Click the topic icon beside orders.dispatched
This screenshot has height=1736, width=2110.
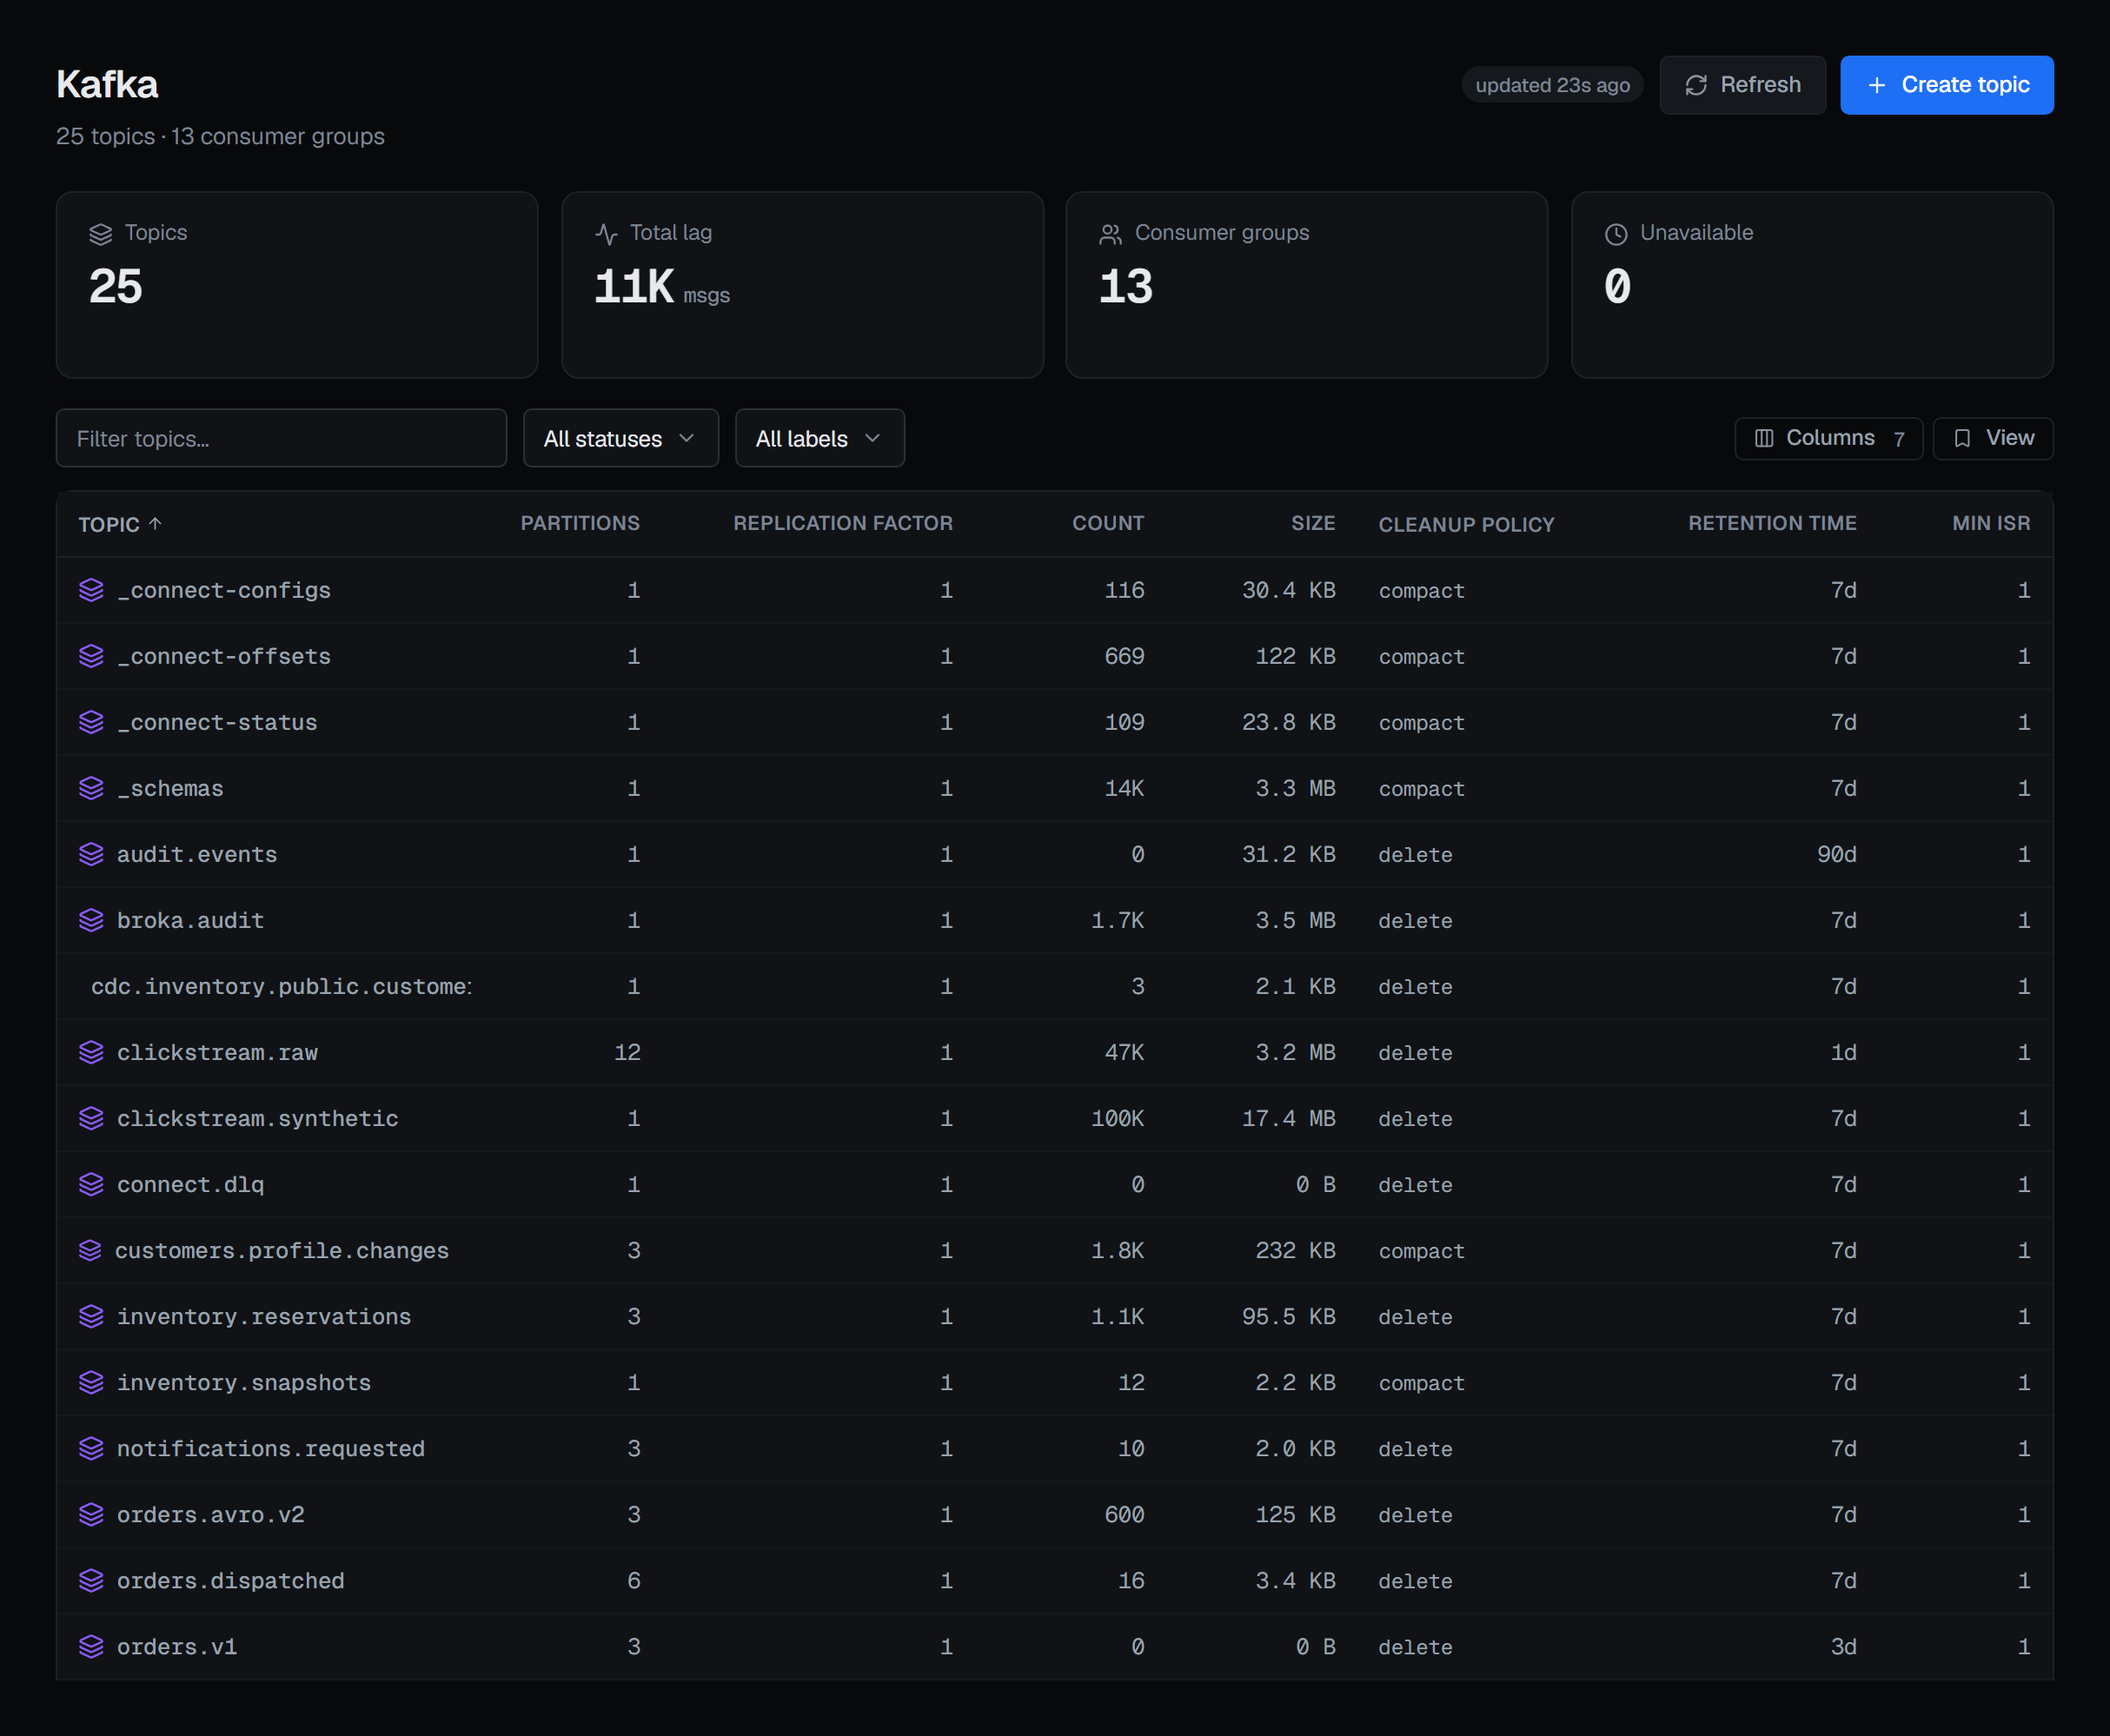[91, 1580]
